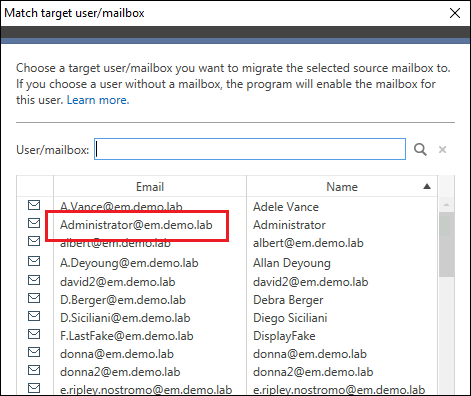
Task: Select the A.Vance@em.demo.lab email
Action: [x=121, y=207]
